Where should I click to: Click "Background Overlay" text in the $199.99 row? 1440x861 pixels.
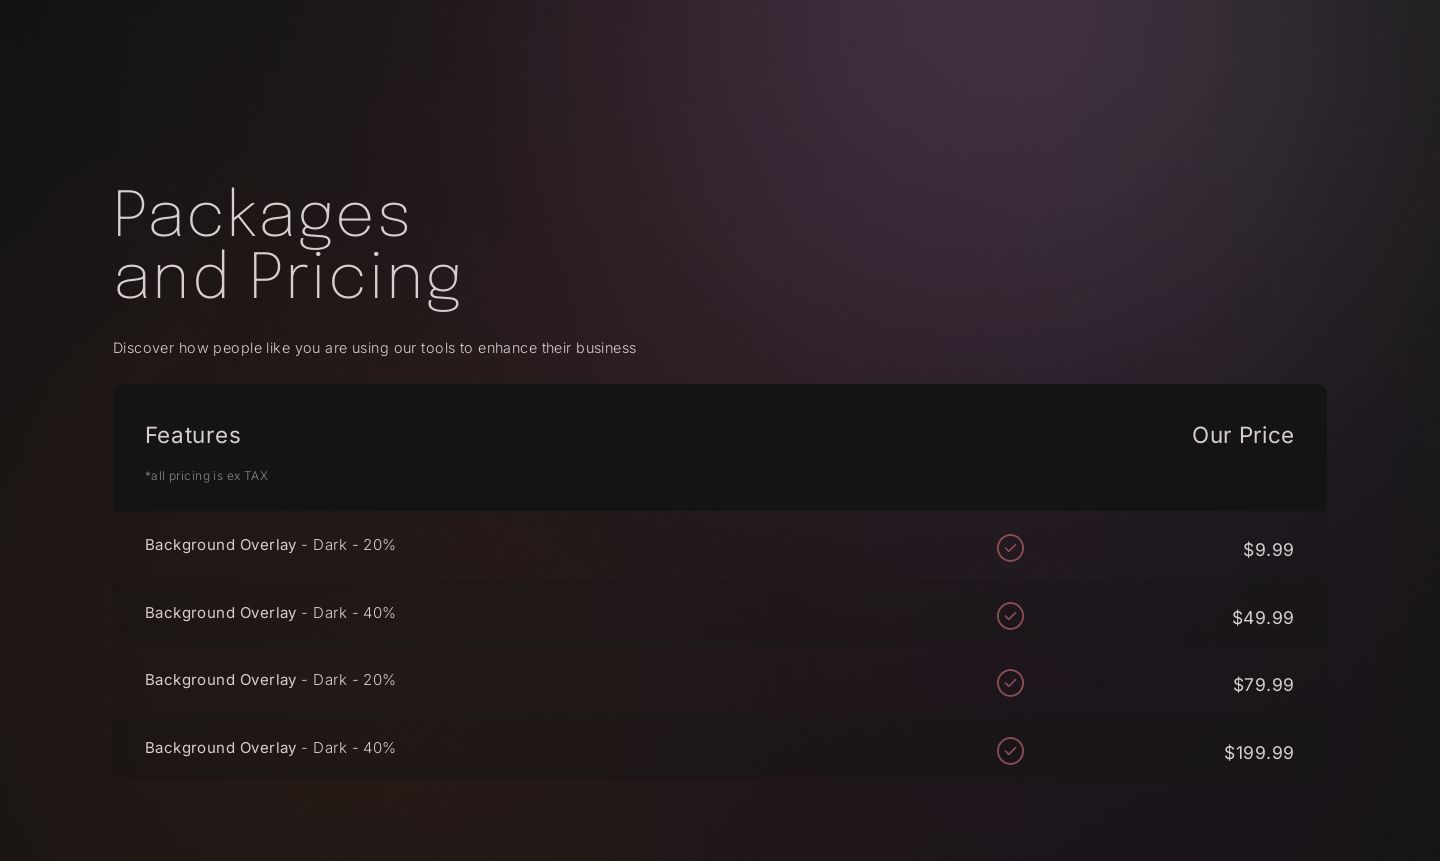click(220, 748)
